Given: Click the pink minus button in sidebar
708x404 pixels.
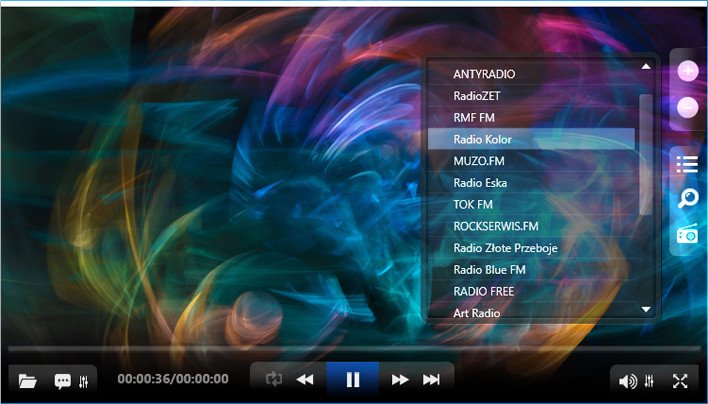Looking at the screenshot, I should click(687, 106).
